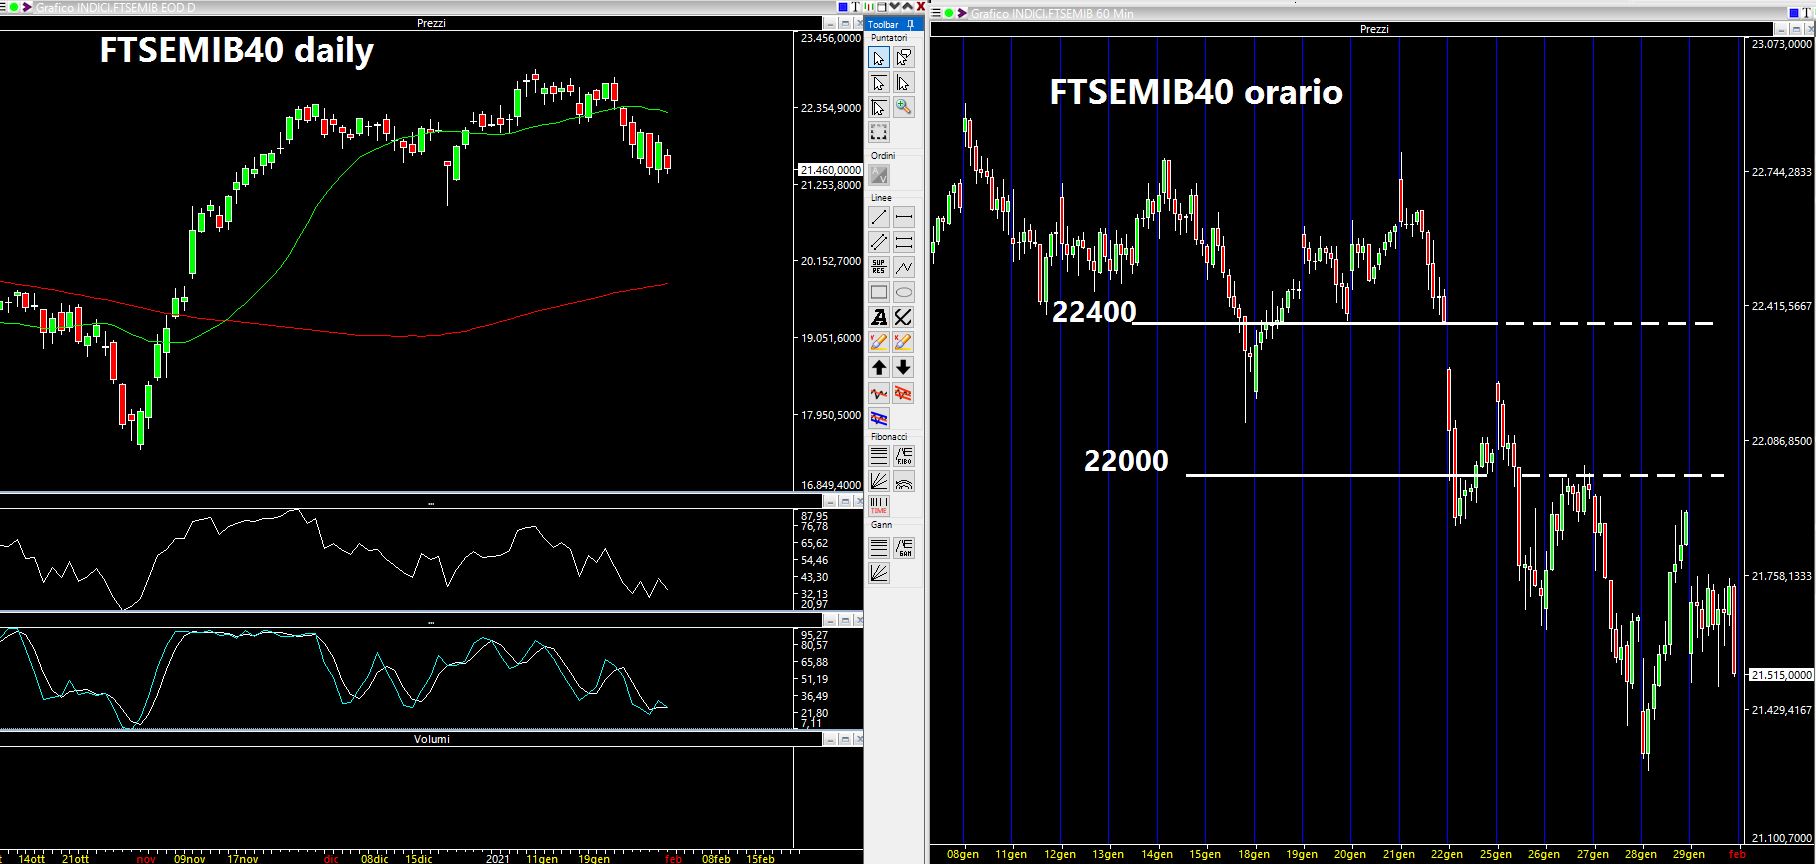This screenshot has height=864, width=1816.
Task: Click the 22.744,2833 price axis label
Action: [1781, 173]
